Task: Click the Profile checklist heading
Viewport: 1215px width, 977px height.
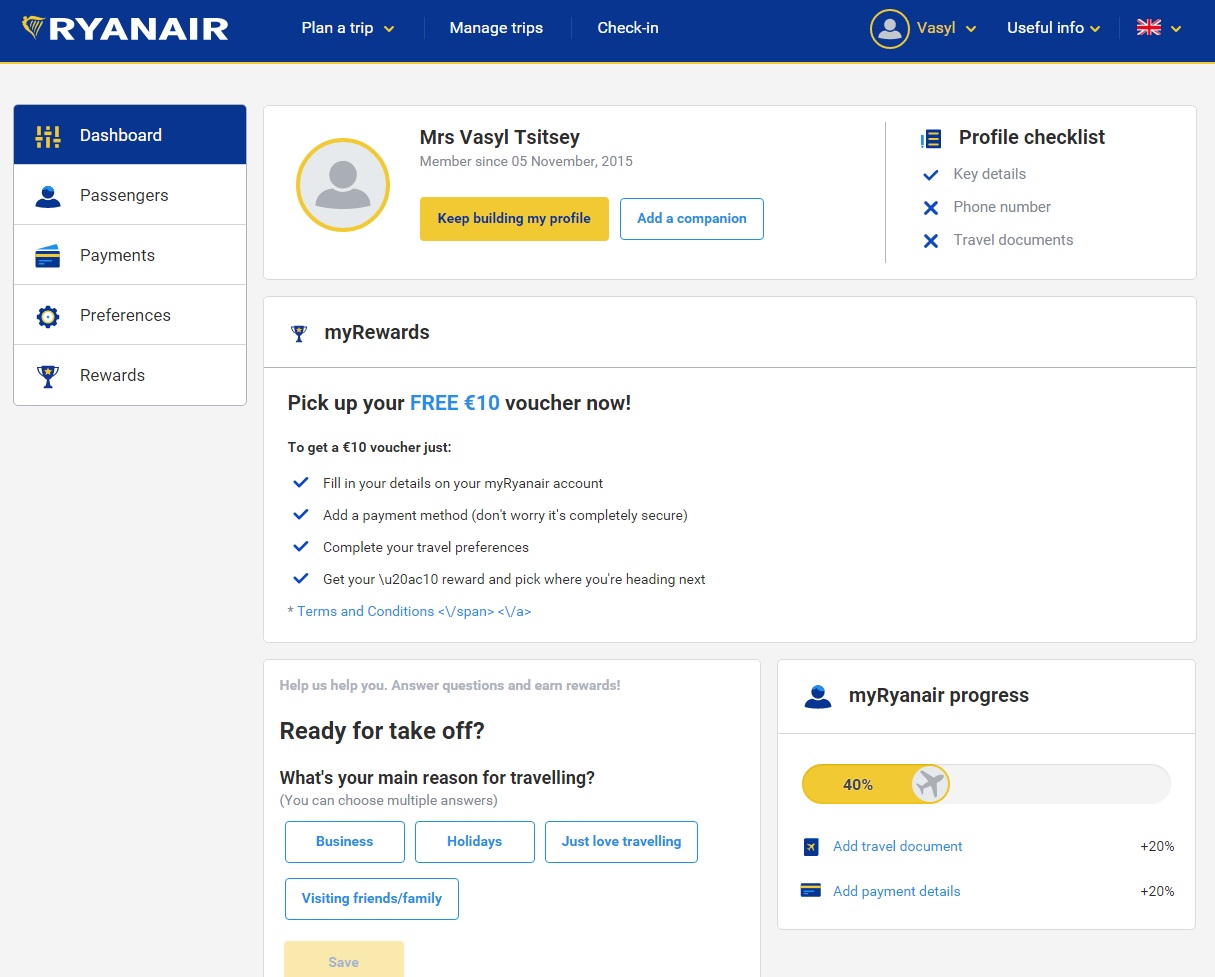Action: [1032, 138]
